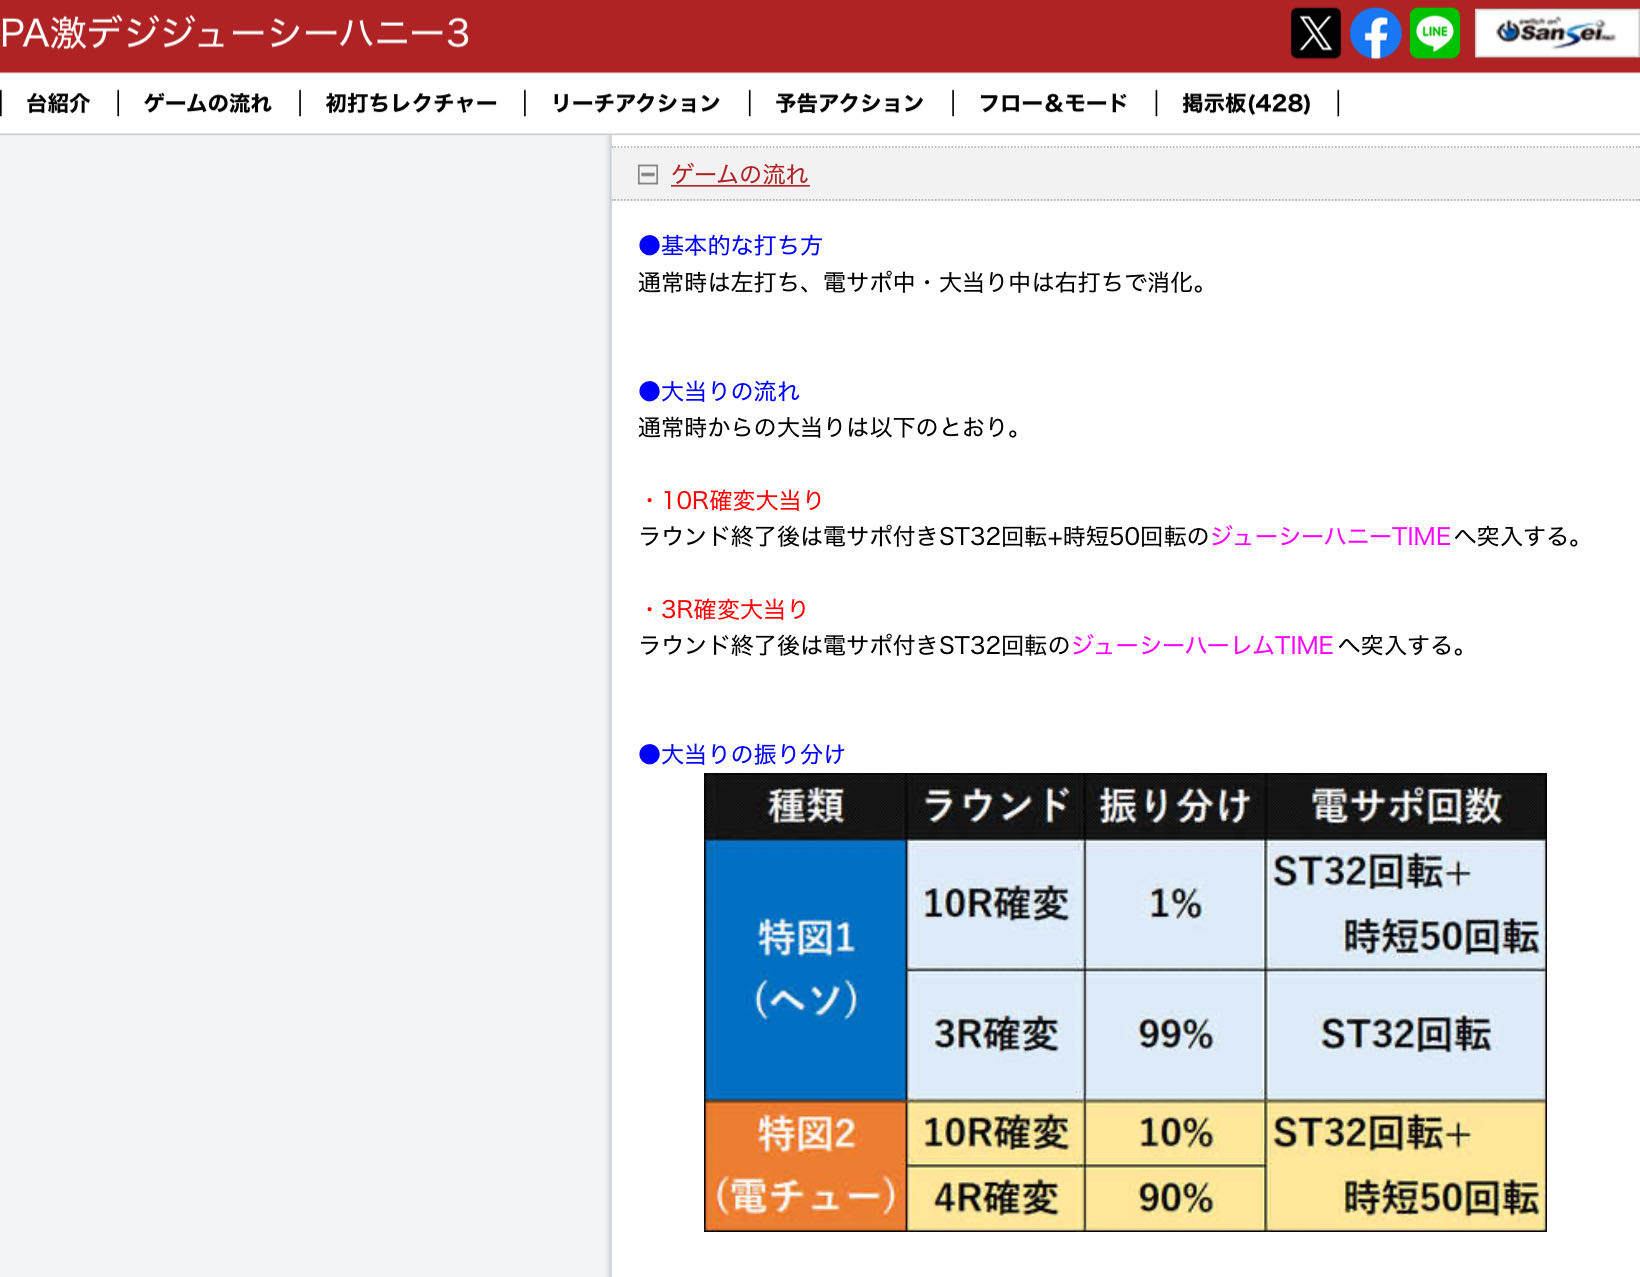Open the 掲示板(428) bulletin board
The height and width of the screenshot is (1277, 1640).
(x=1245, y=103)
